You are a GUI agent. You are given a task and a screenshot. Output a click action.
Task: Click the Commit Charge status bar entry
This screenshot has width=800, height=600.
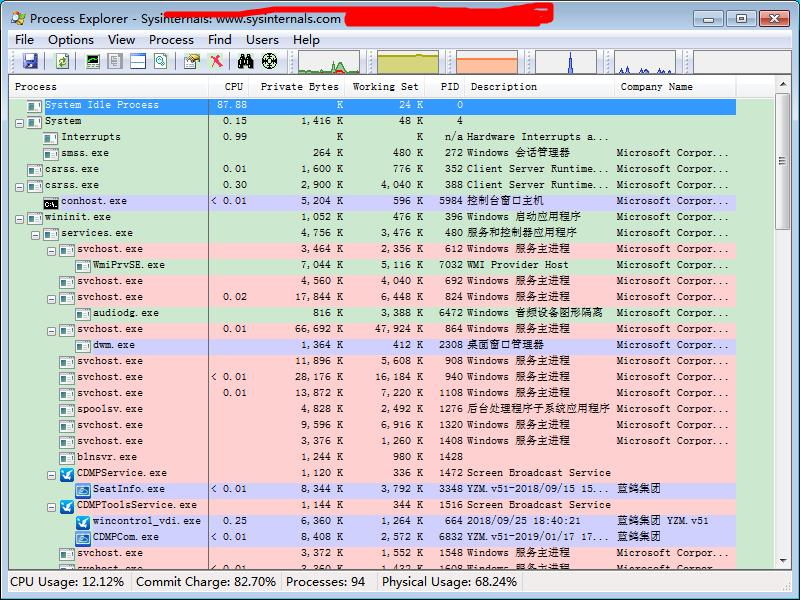[x=206, y=582]
